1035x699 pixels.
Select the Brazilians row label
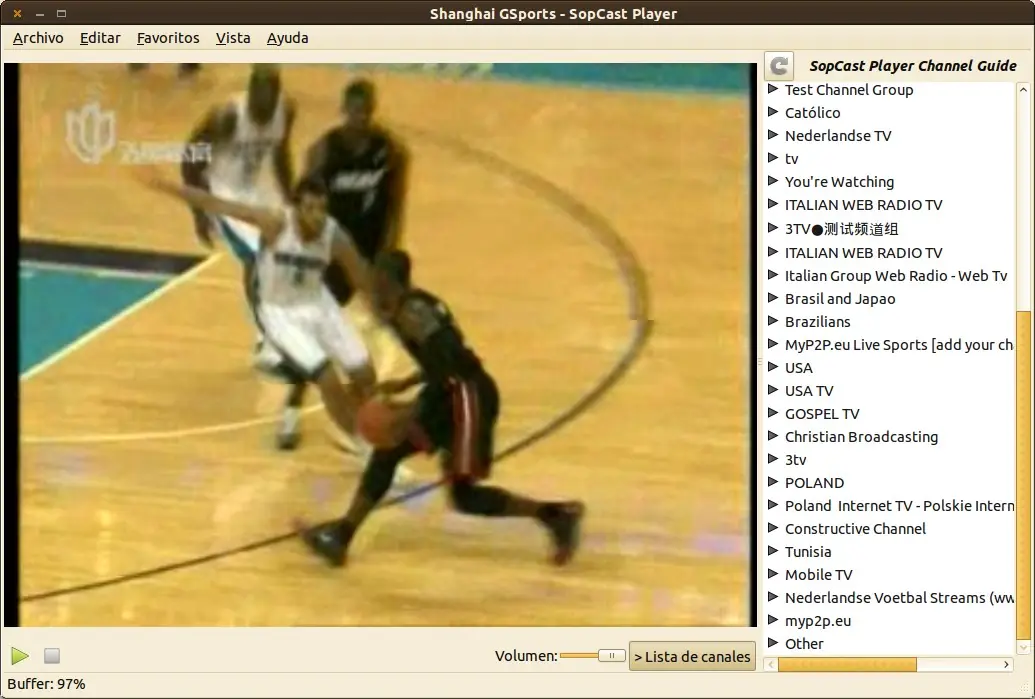pyautogui.click(x=817, y=322)
